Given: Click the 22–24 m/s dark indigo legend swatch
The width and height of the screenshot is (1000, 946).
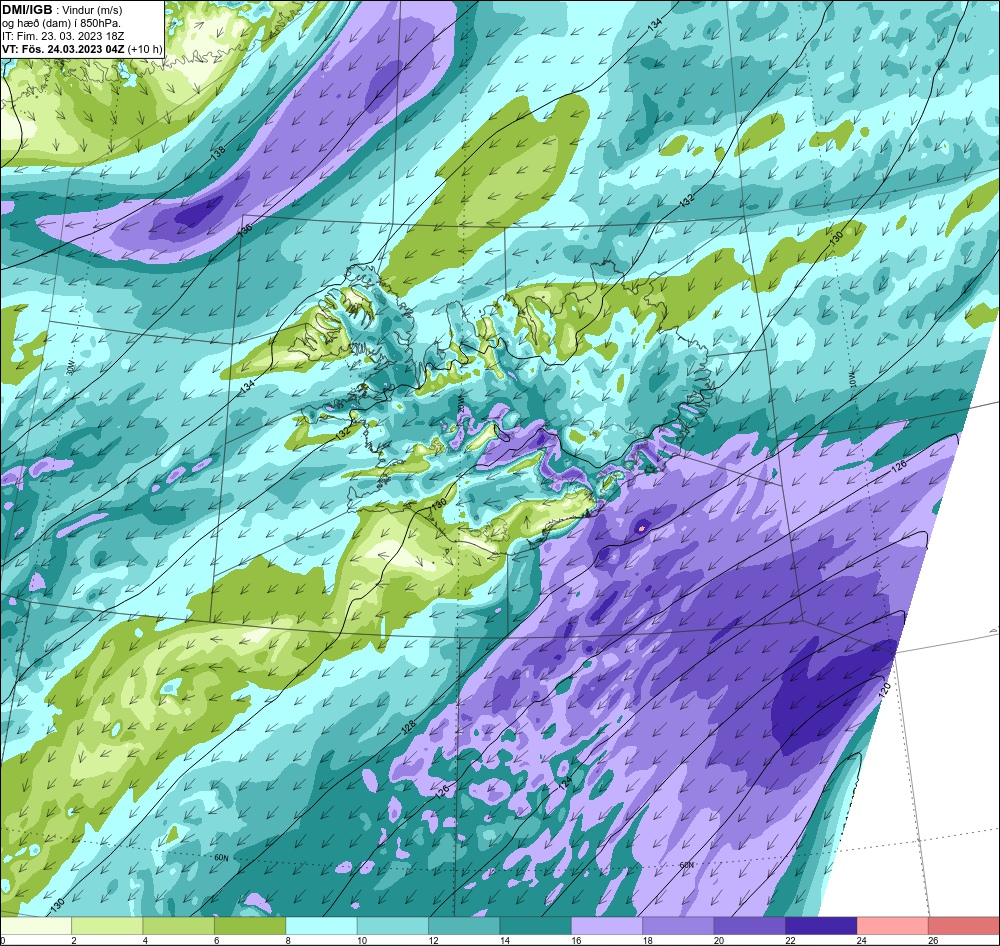Looking at the screenshot, I should (x=821, y=926).
